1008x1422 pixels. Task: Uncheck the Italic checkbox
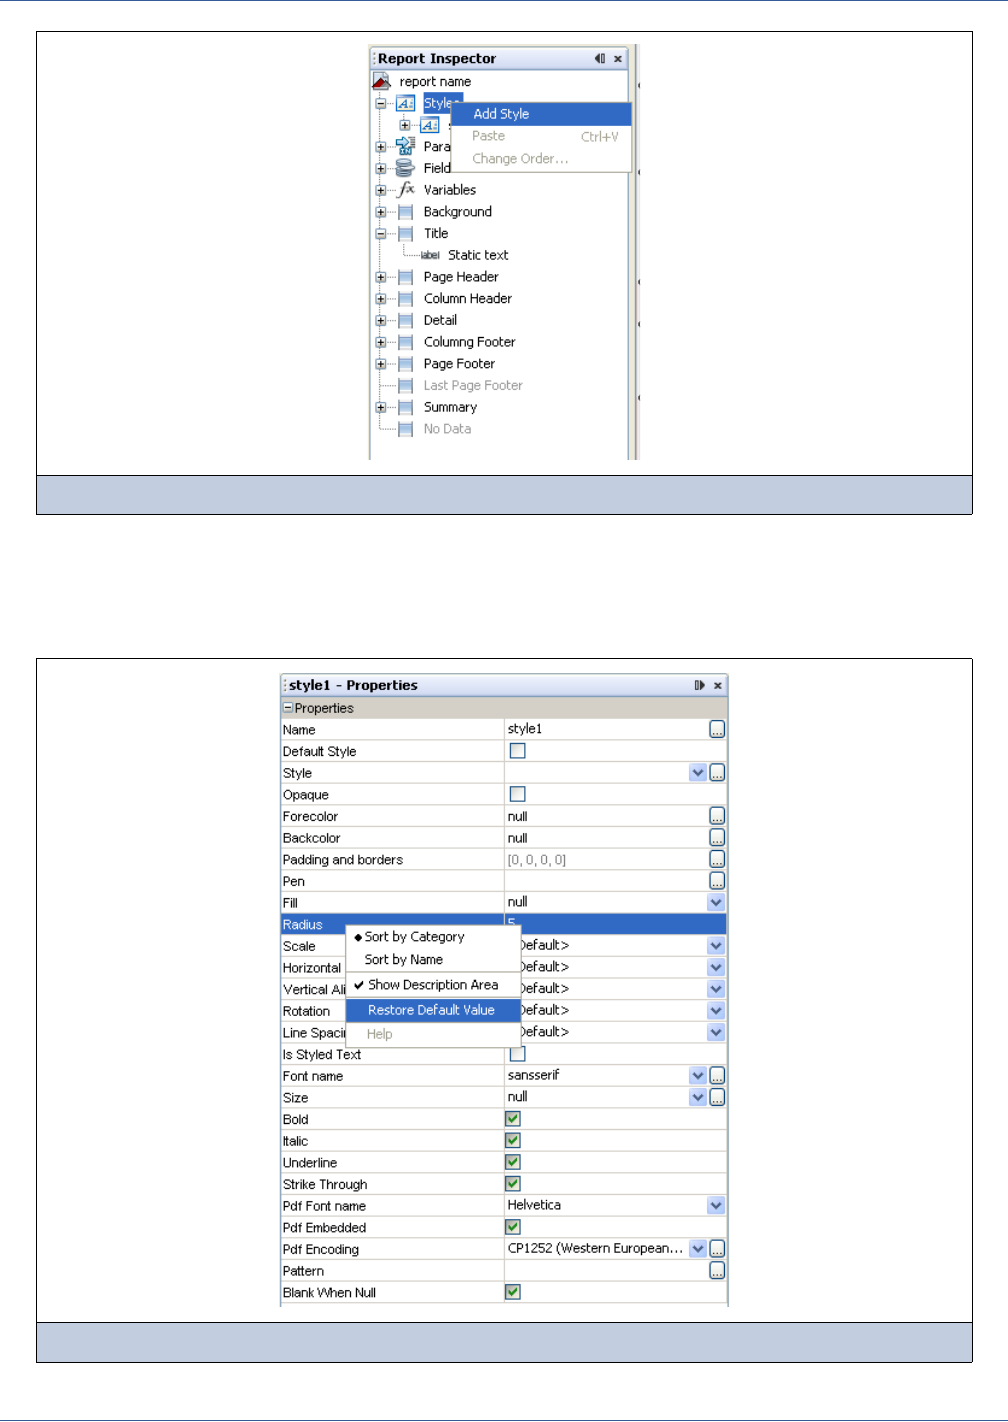513,1141
